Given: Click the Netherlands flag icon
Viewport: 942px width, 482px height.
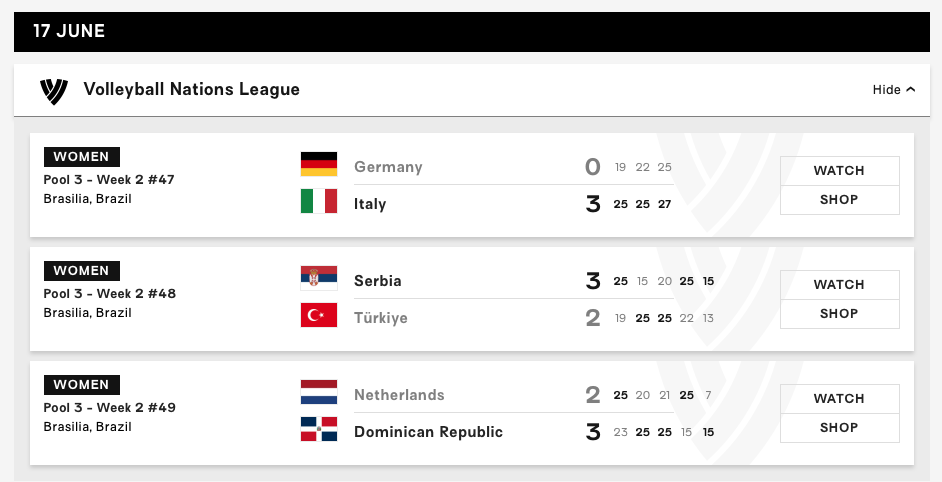Looking at the screenshot, I should (x=319, y=392).
